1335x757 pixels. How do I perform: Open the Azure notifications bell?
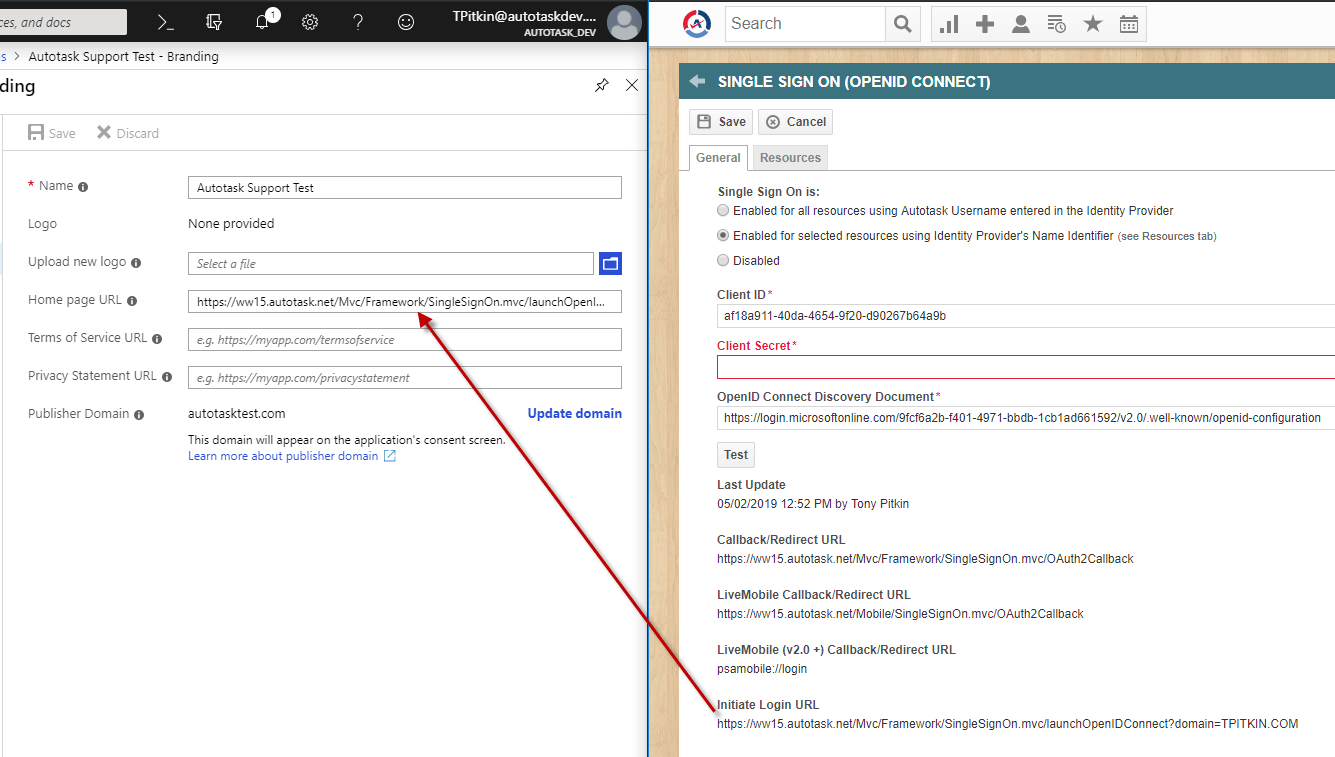point(261,21)
